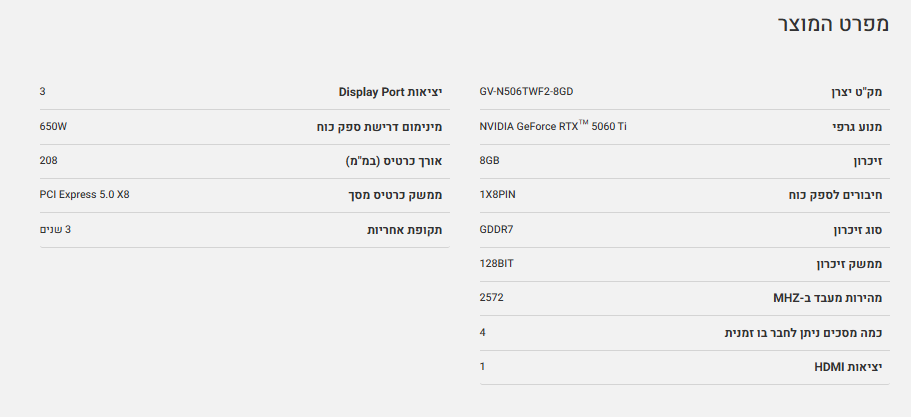This screenshot has height=417, width=911.
Task: Click the GDDR7 memory type value
Action: [496, 229]
